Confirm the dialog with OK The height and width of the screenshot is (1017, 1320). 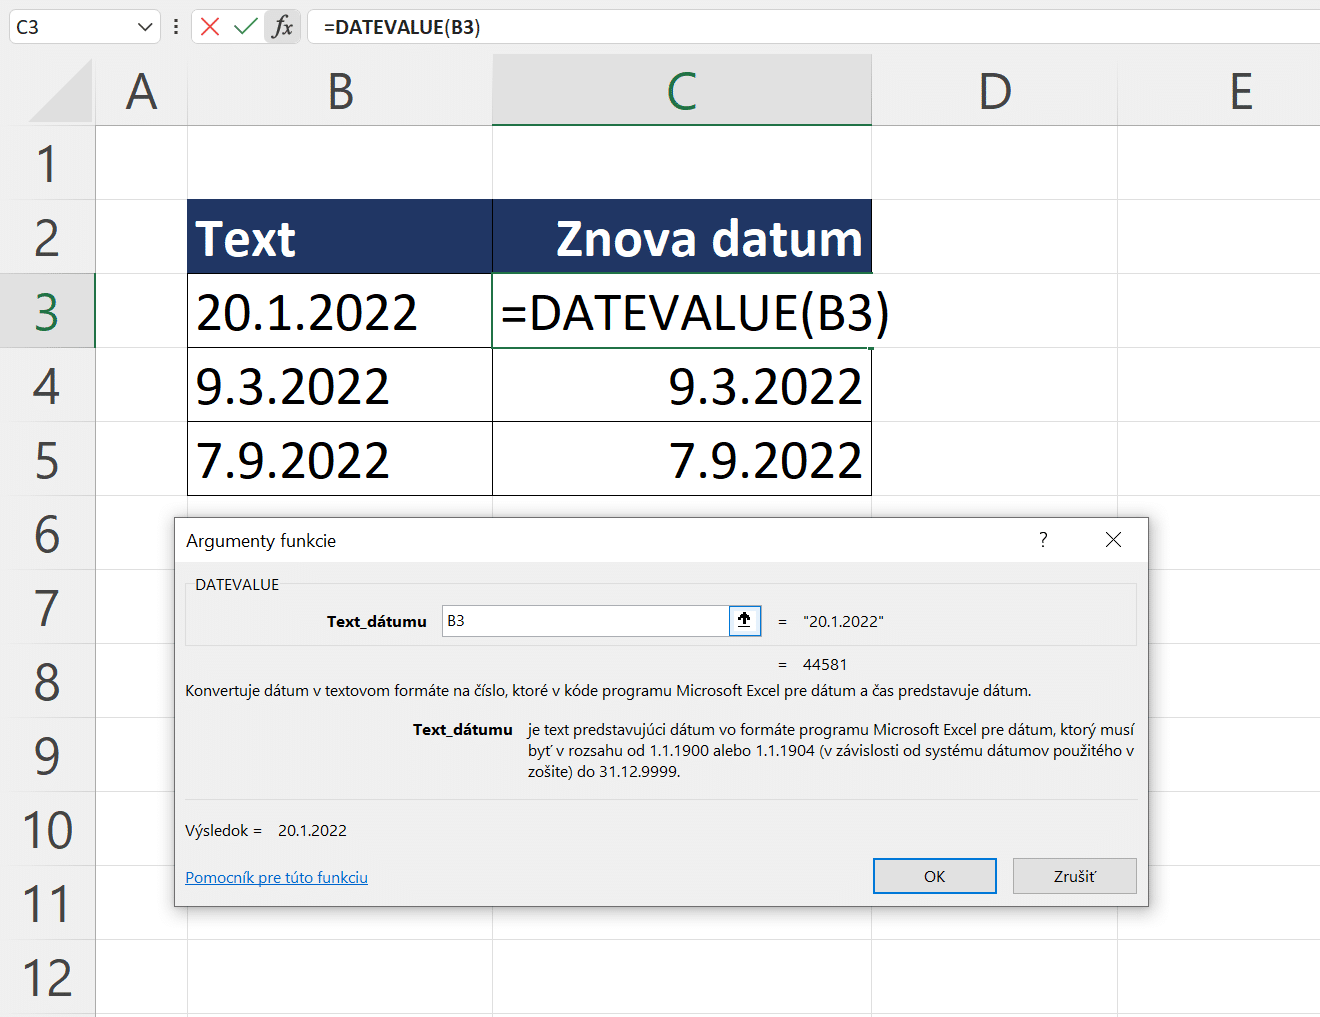935,876
